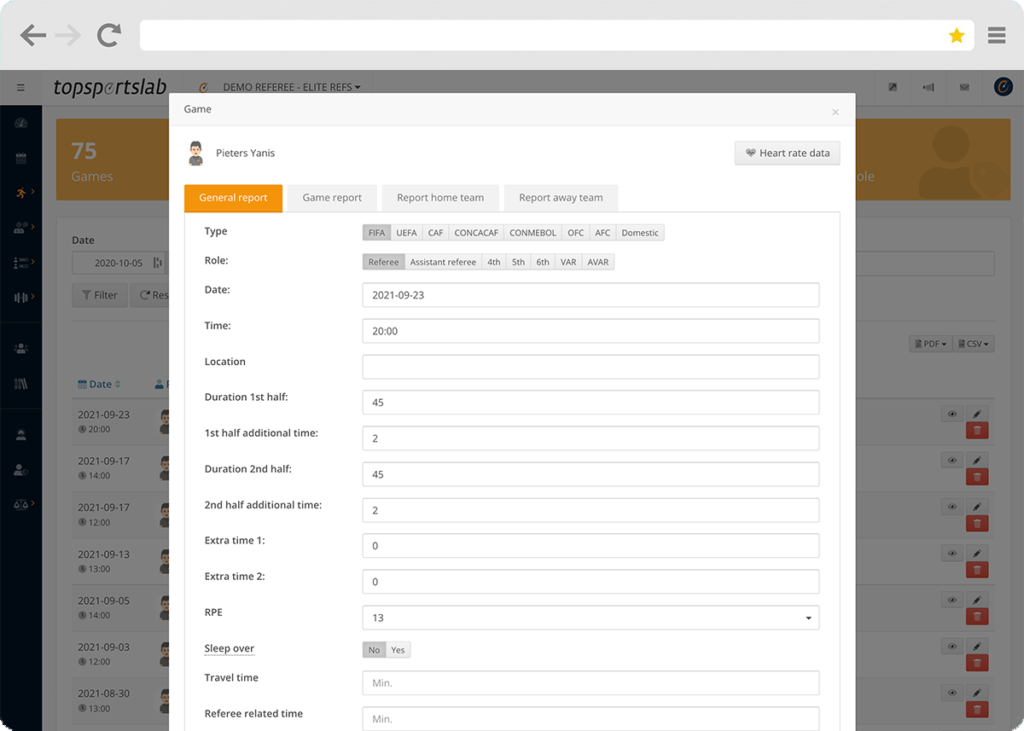1024x731 pixels.
Task: Select UEFA as the game Type
Action: tap(407, 232)
